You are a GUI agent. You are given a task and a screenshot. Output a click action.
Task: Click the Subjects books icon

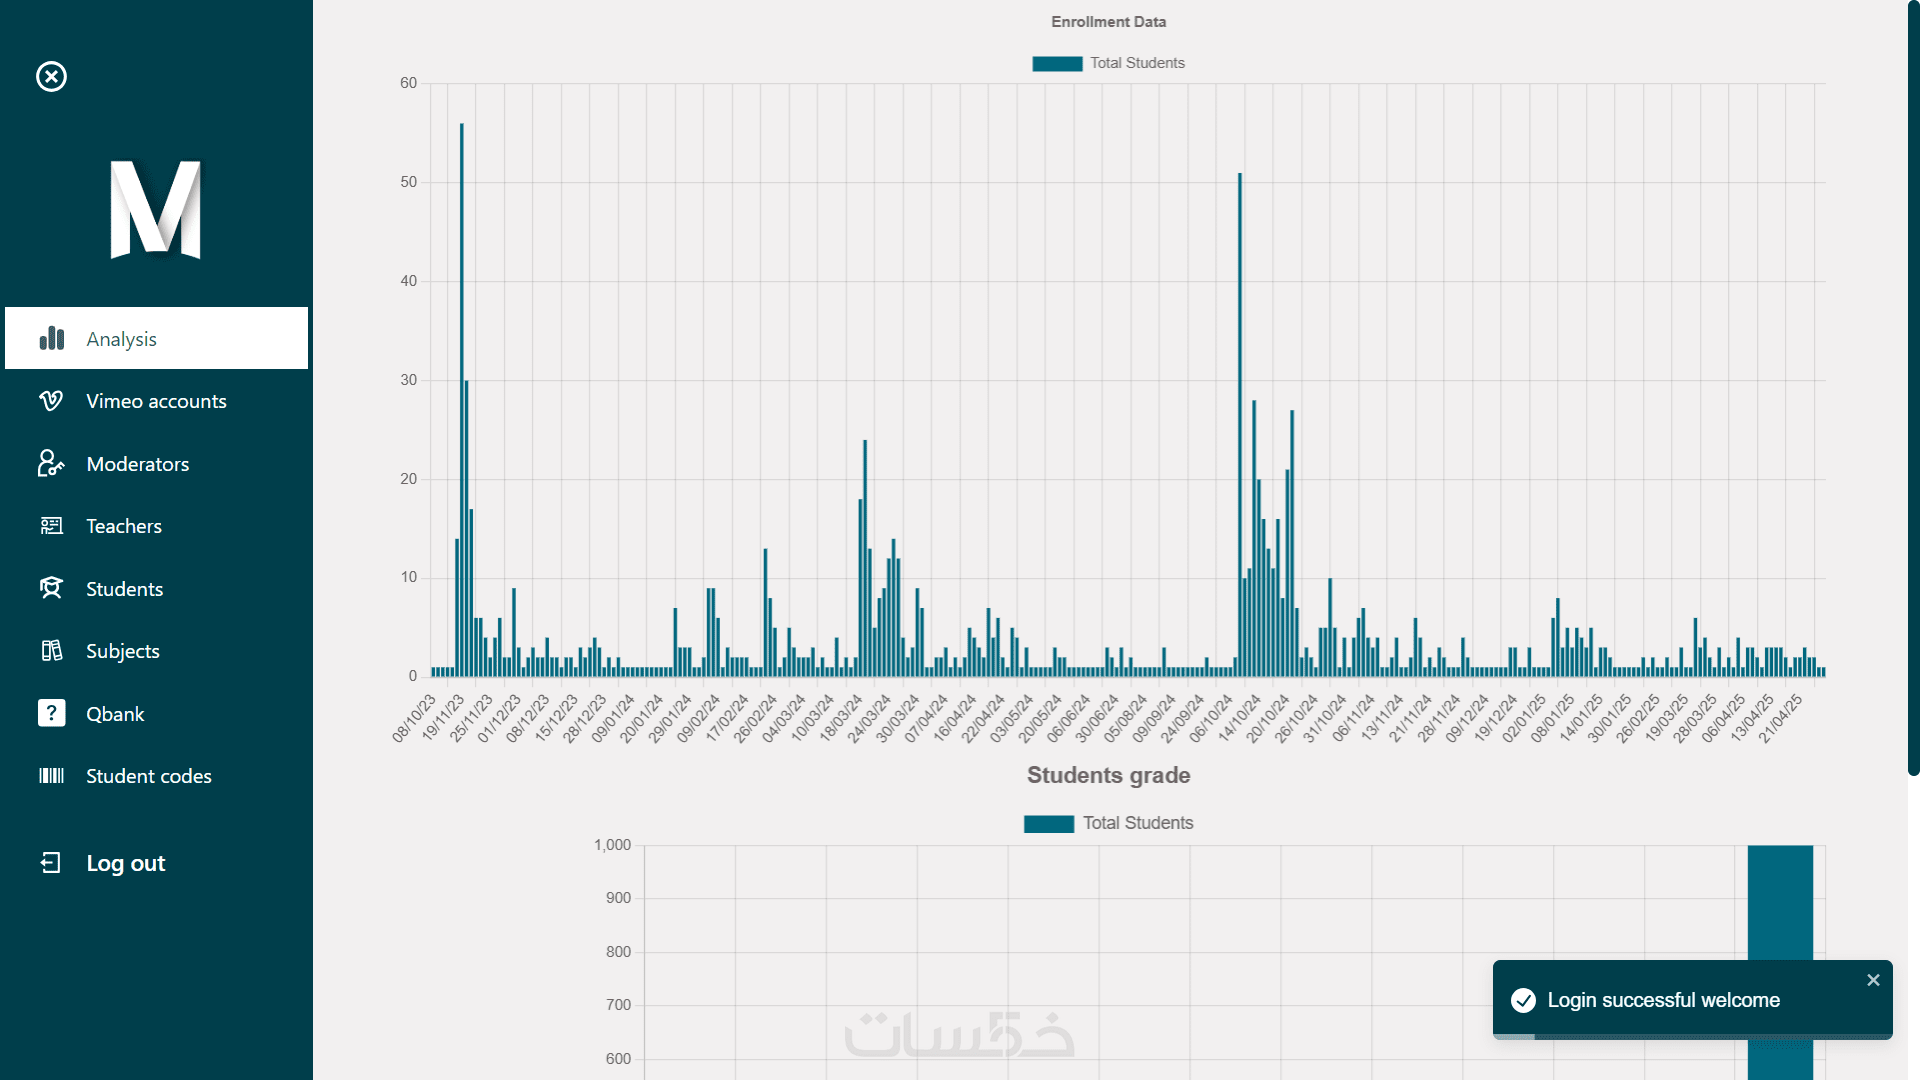tap(51, 651)
